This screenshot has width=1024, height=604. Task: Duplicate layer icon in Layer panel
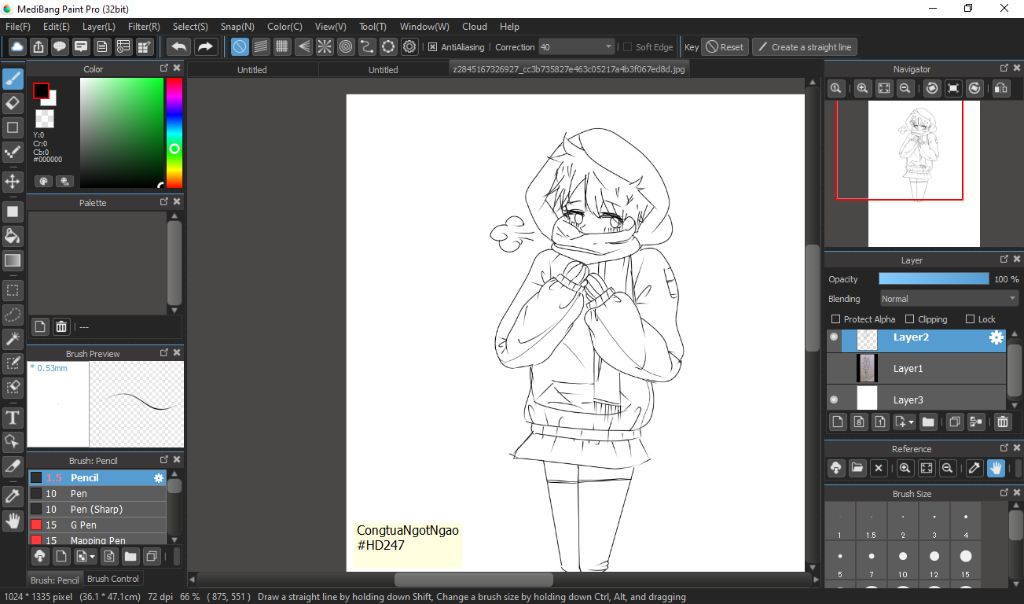(x=954, y=422)
